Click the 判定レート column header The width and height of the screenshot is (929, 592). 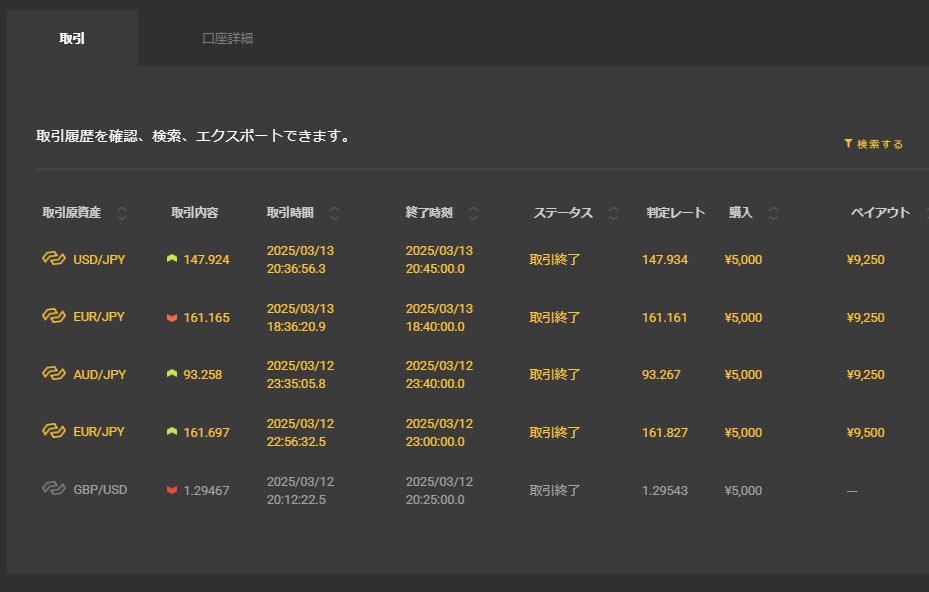pos(675,213)
